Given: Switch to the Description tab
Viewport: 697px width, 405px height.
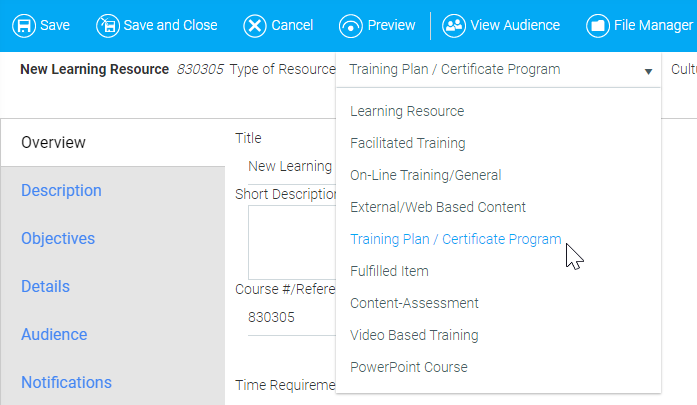Looking at the screenshot, I should pos(61,190).
